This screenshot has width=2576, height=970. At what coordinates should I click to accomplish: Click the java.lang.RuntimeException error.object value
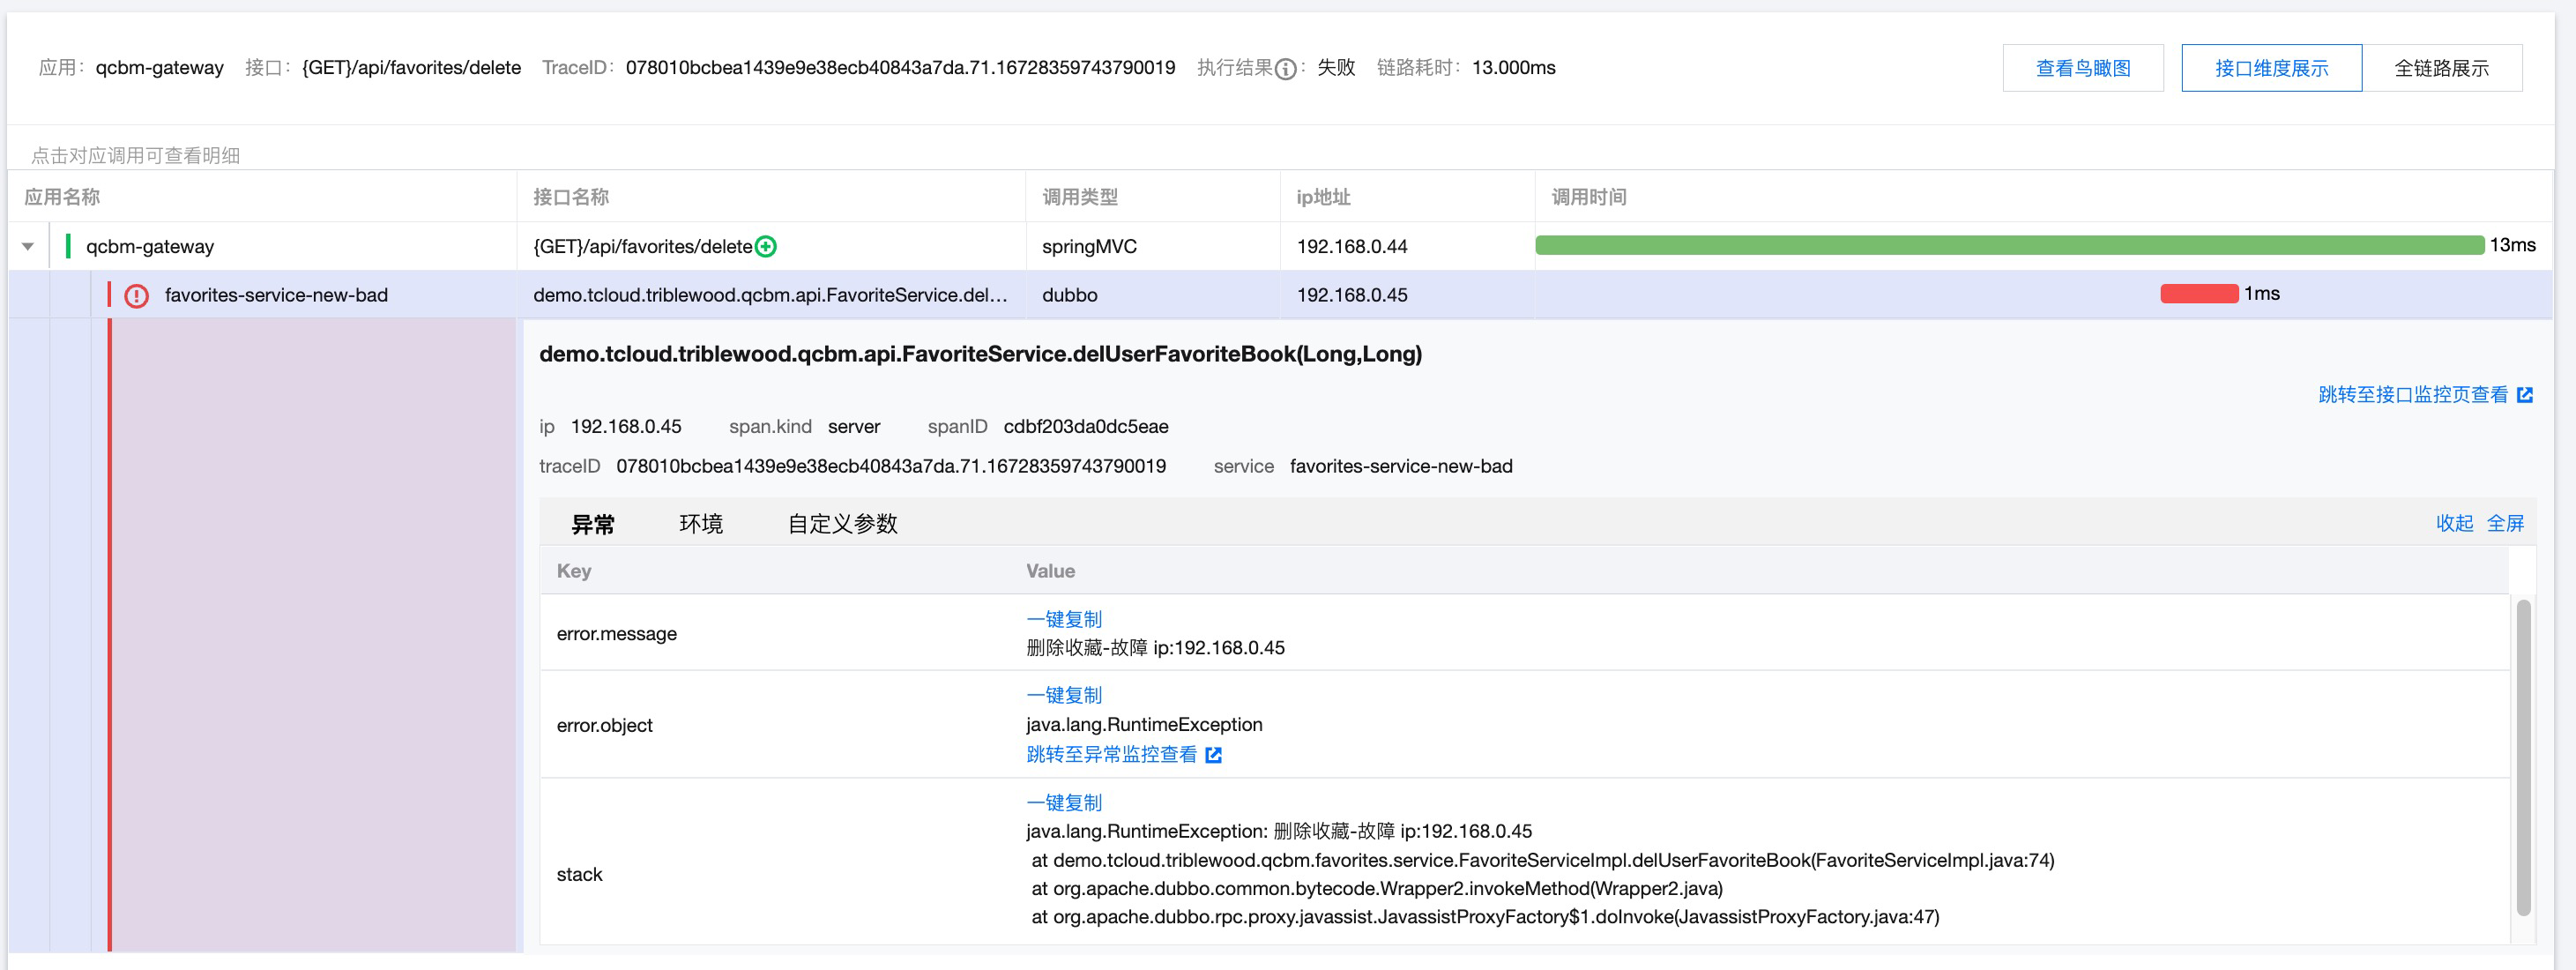1144,724
